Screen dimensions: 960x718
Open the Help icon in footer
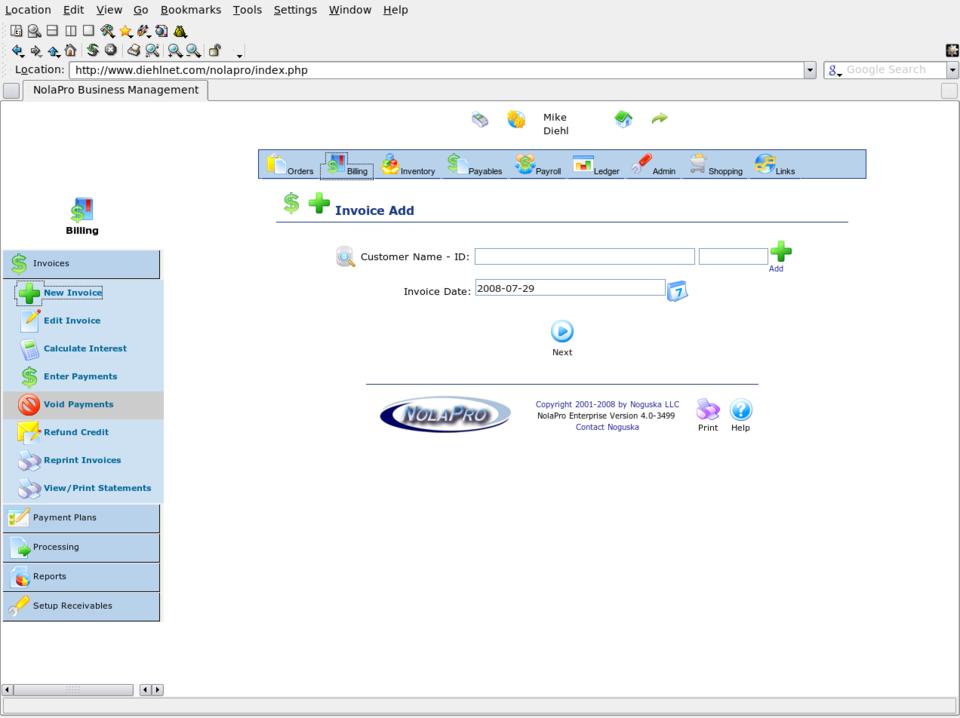coord(740,410)
